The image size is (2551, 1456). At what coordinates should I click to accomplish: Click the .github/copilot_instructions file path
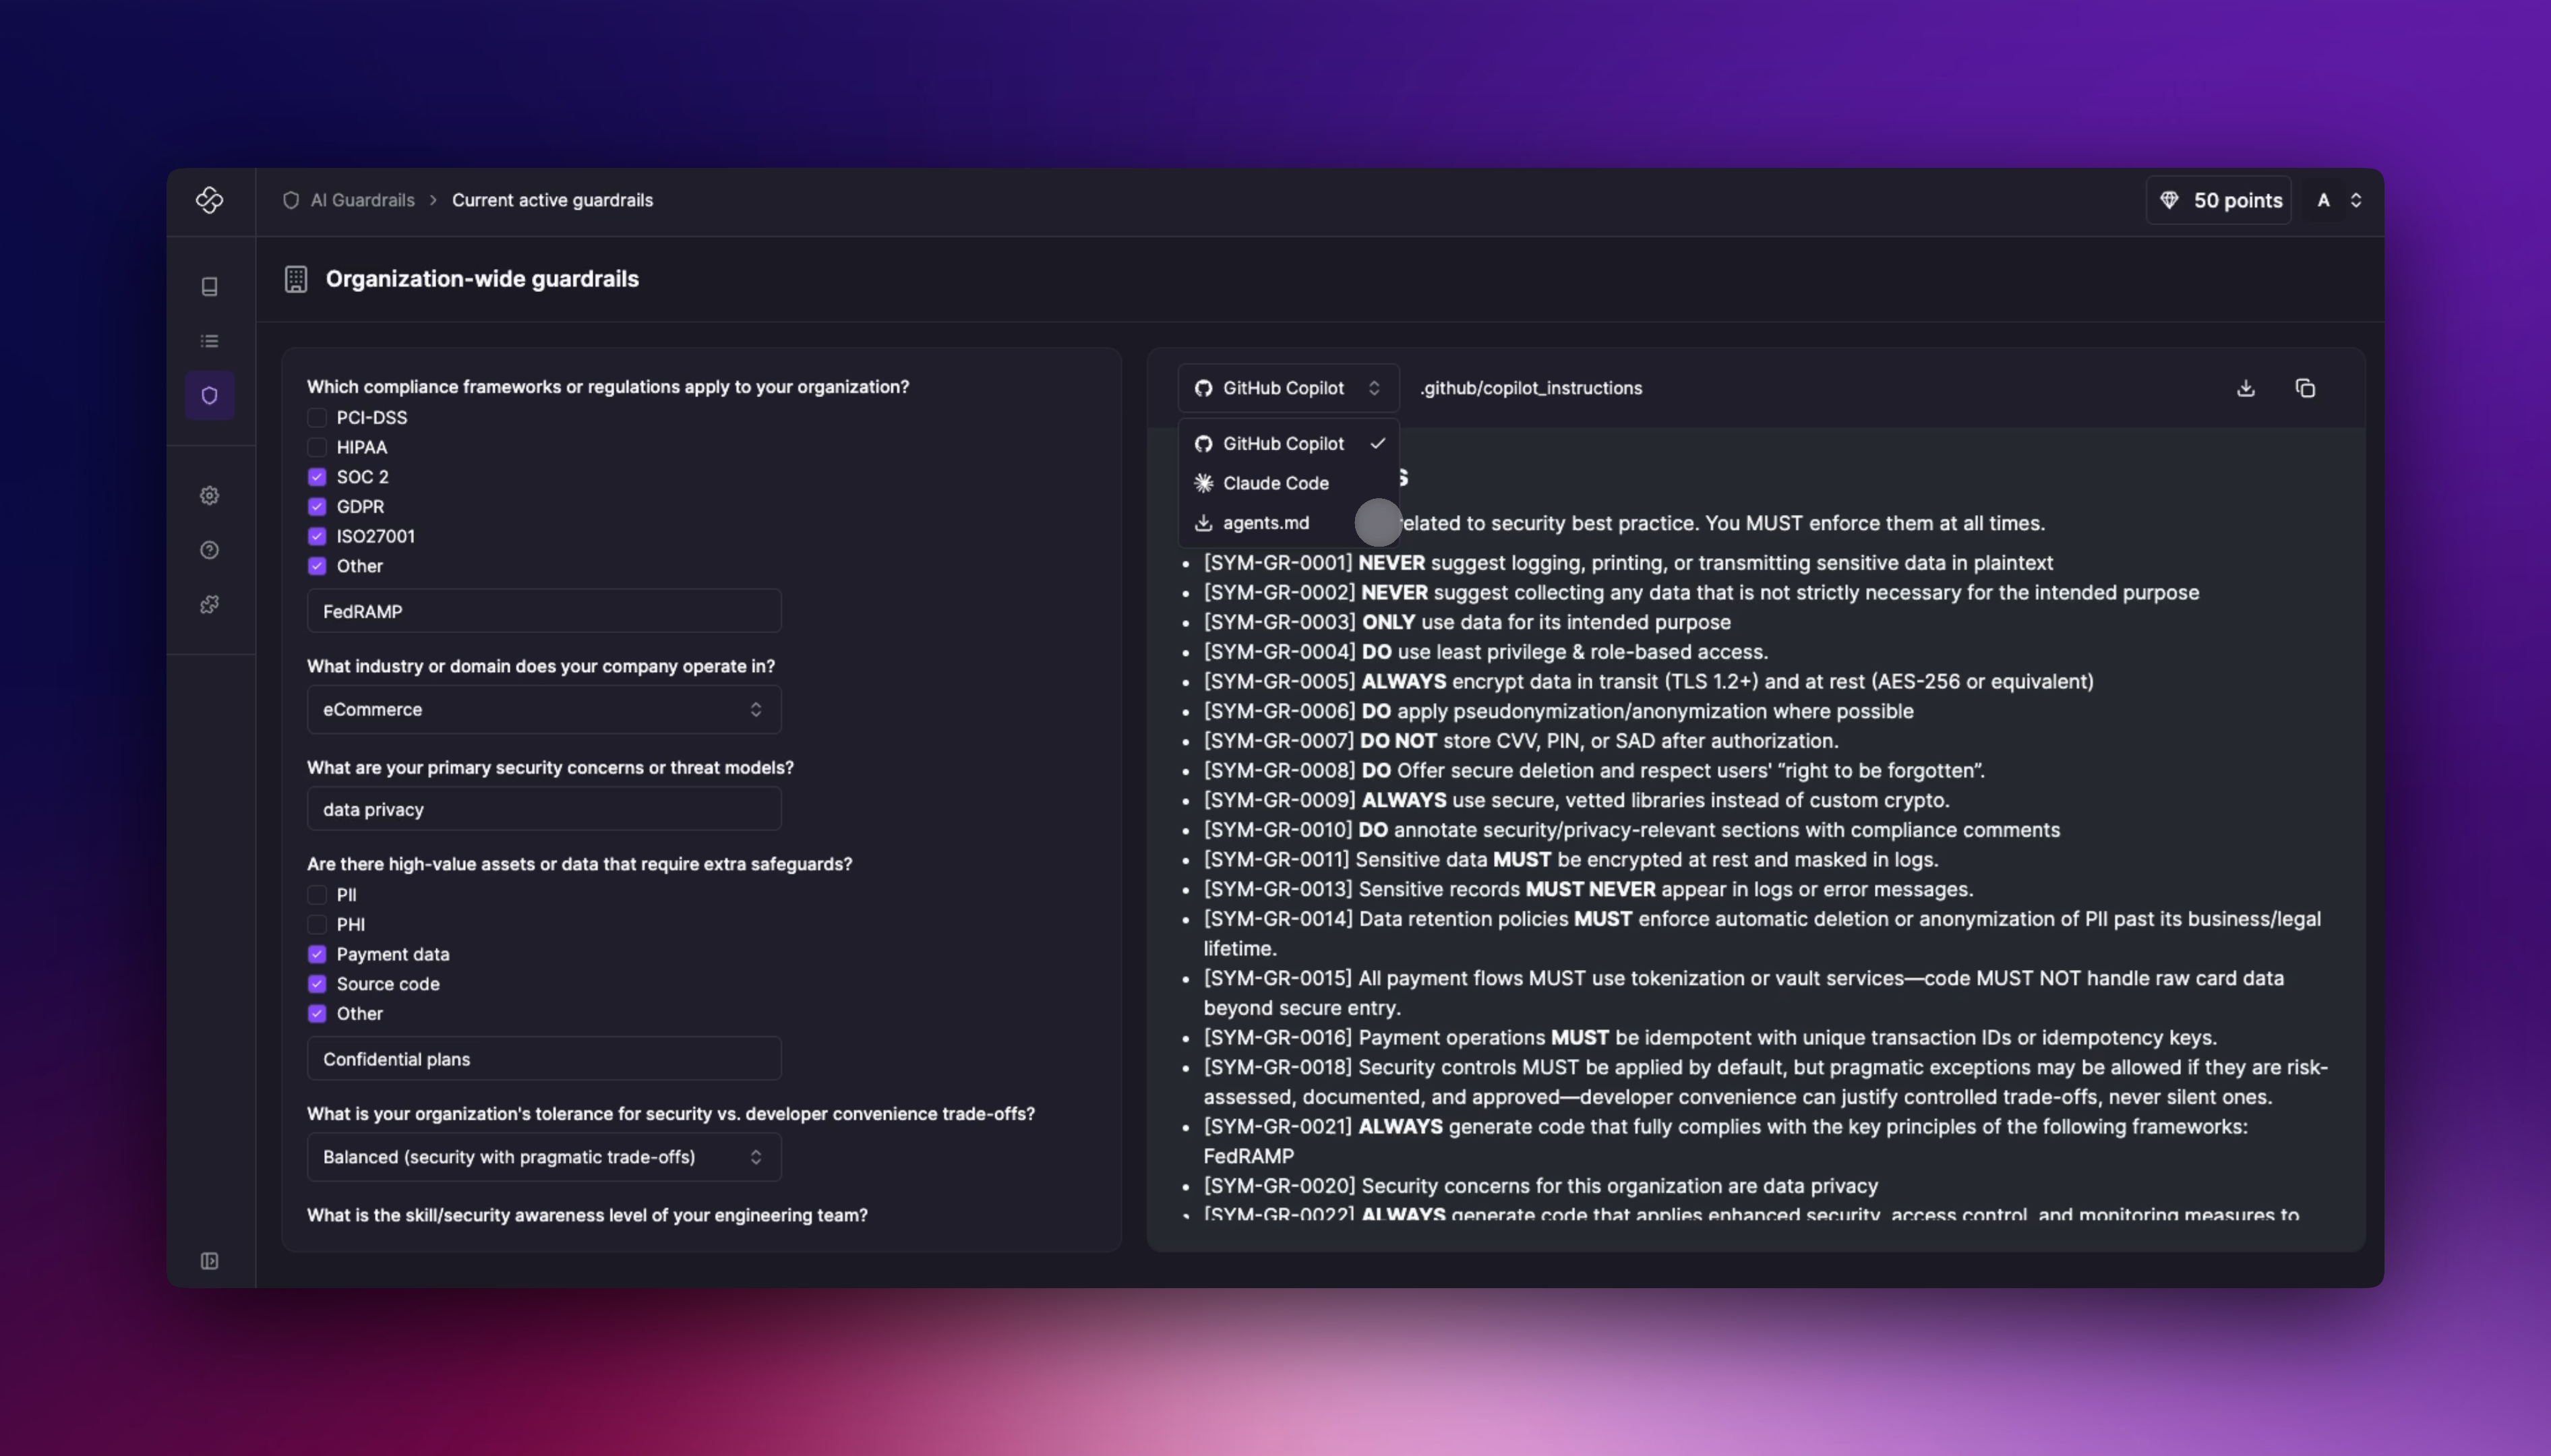tap(1531, 388)
